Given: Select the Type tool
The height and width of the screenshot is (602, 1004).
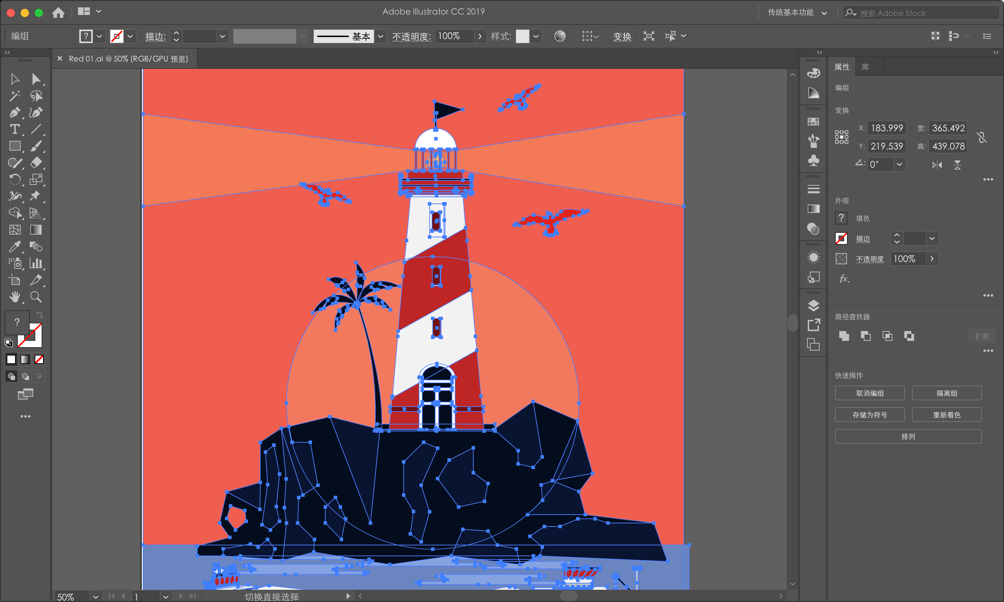Looking at the screenshot, I should click(x=14, y=130).
